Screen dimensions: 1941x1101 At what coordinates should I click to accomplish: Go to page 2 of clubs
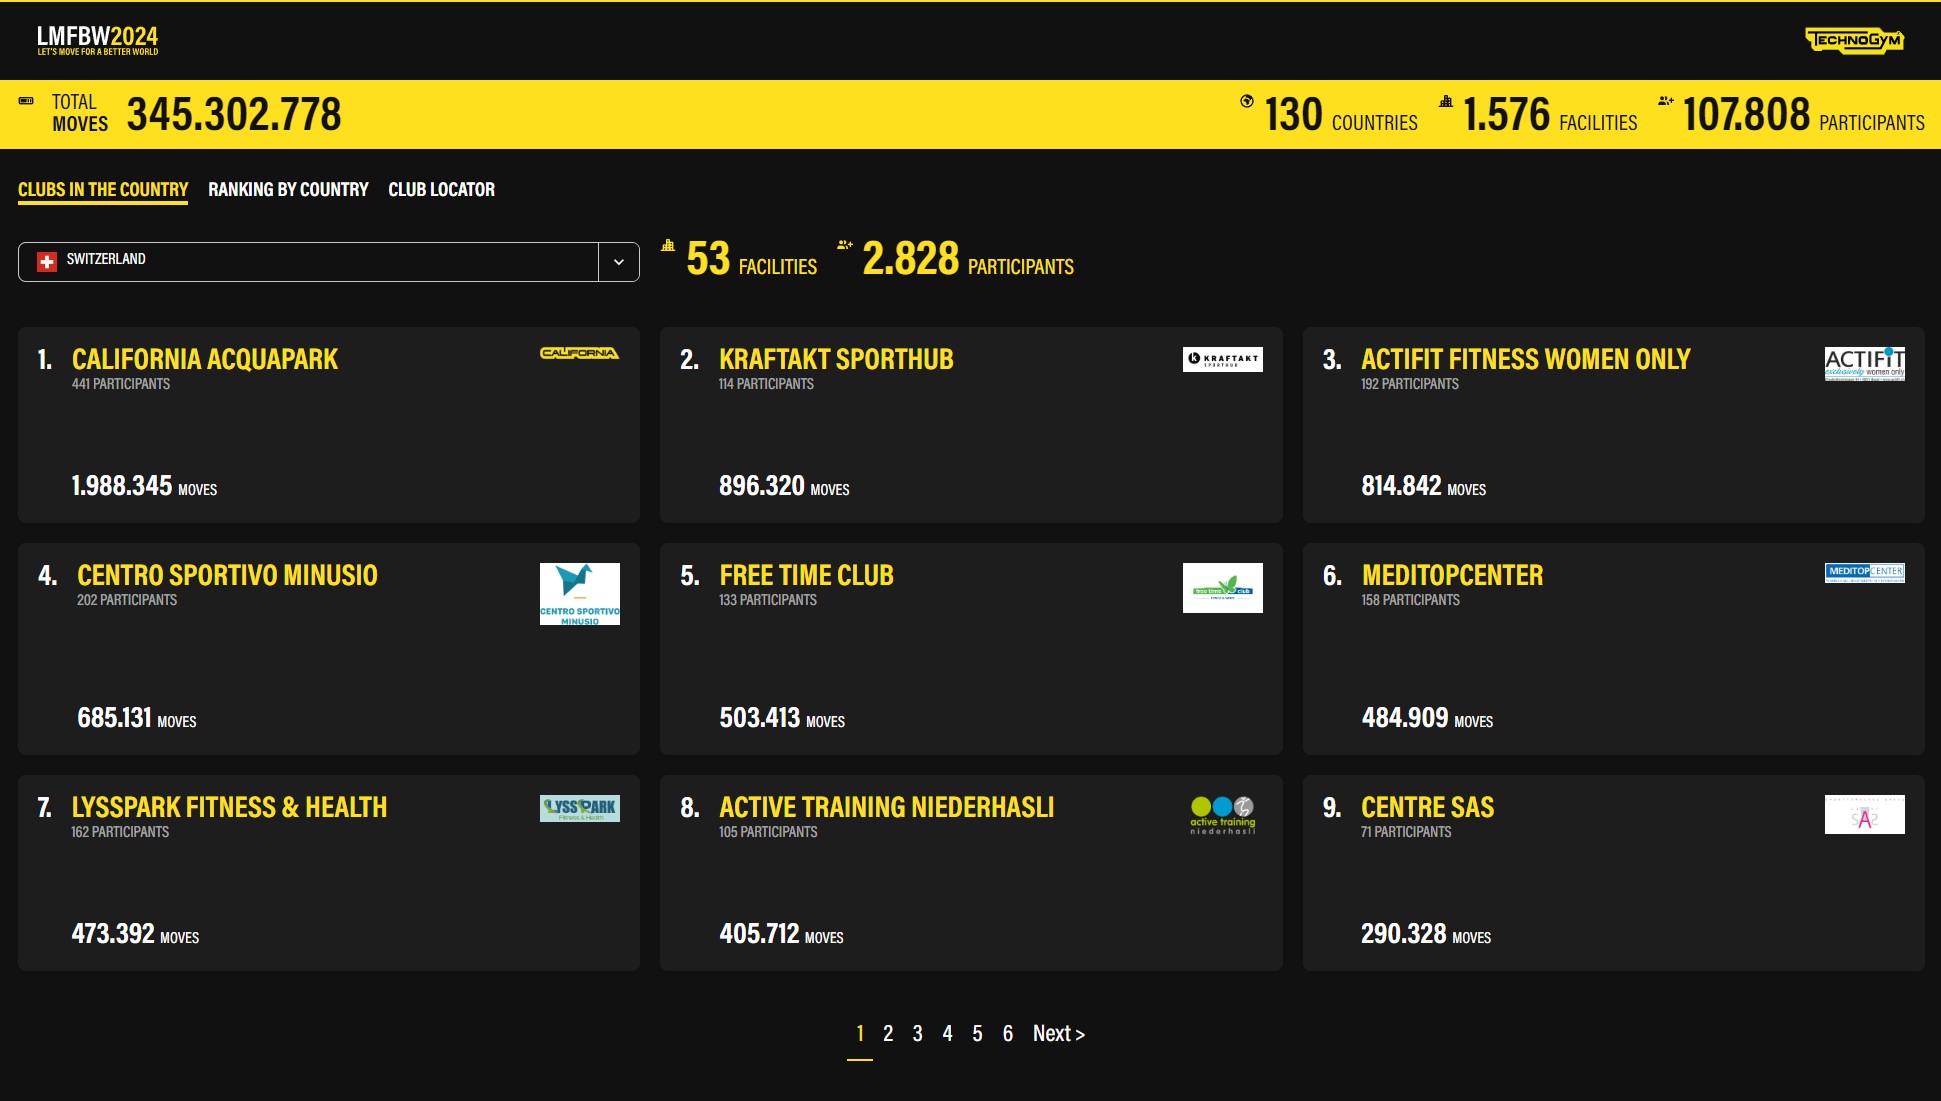pyautogui.click(x=888, y=1034)
